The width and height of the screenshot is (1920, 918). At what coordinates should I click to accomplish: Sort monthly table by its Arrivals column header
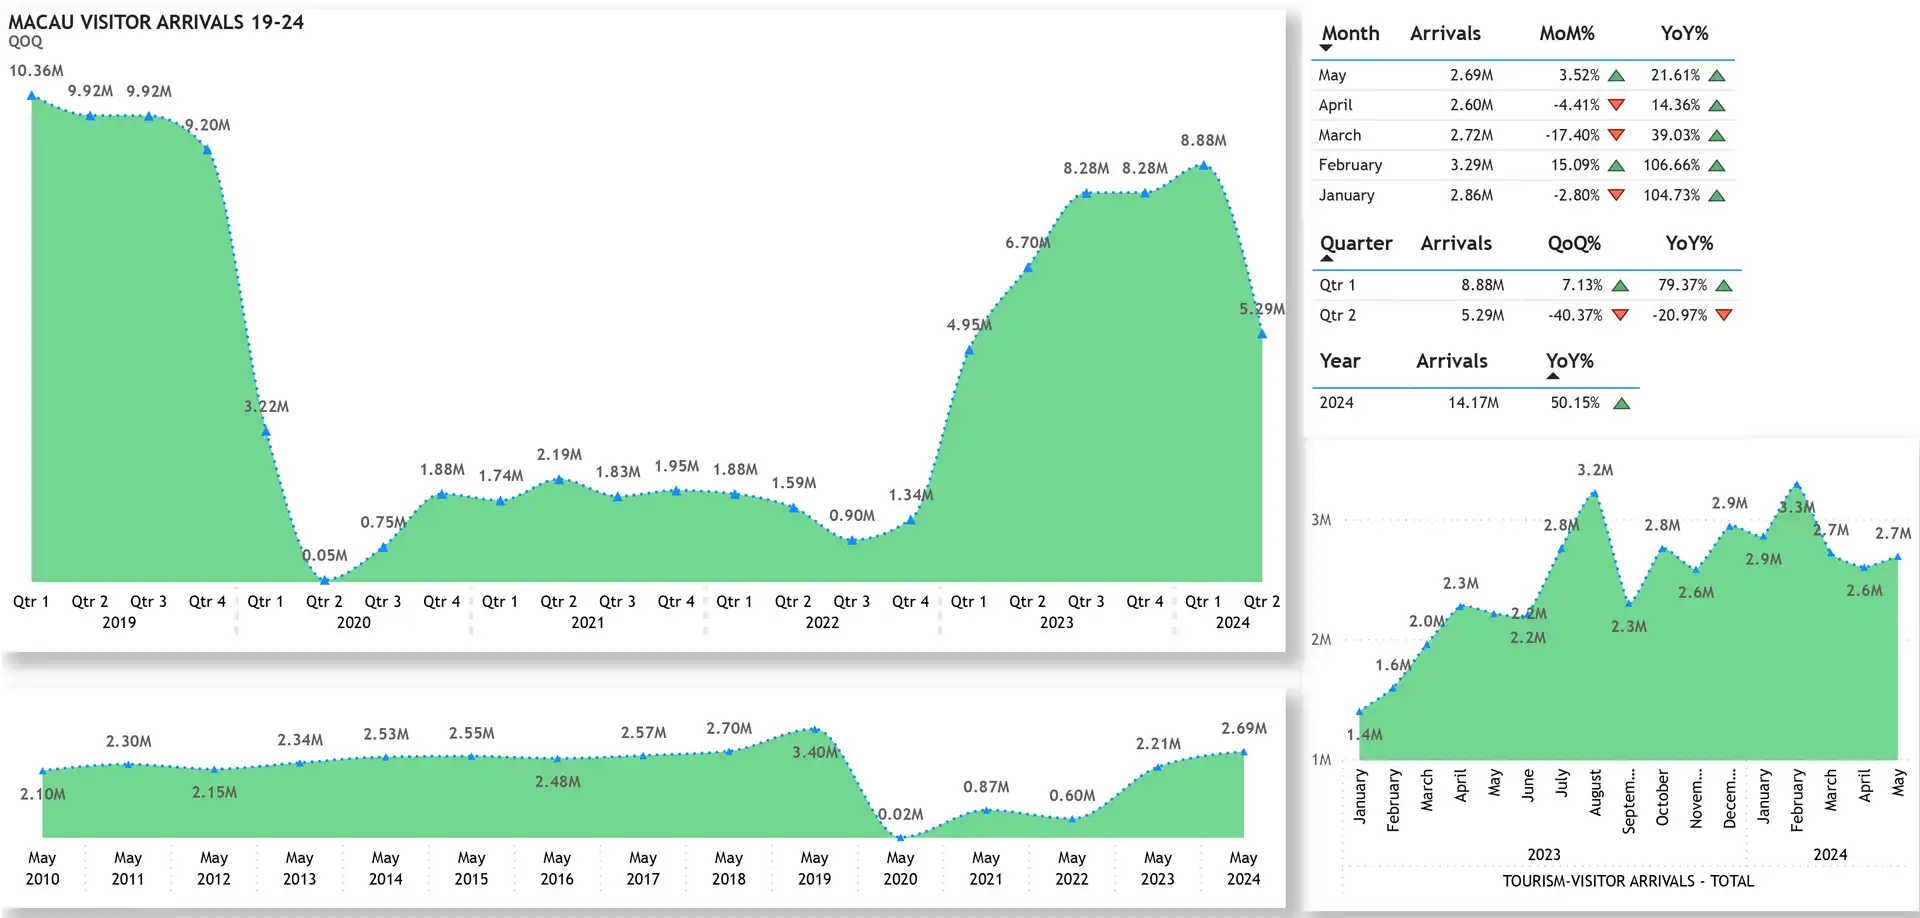(1445, 33)
